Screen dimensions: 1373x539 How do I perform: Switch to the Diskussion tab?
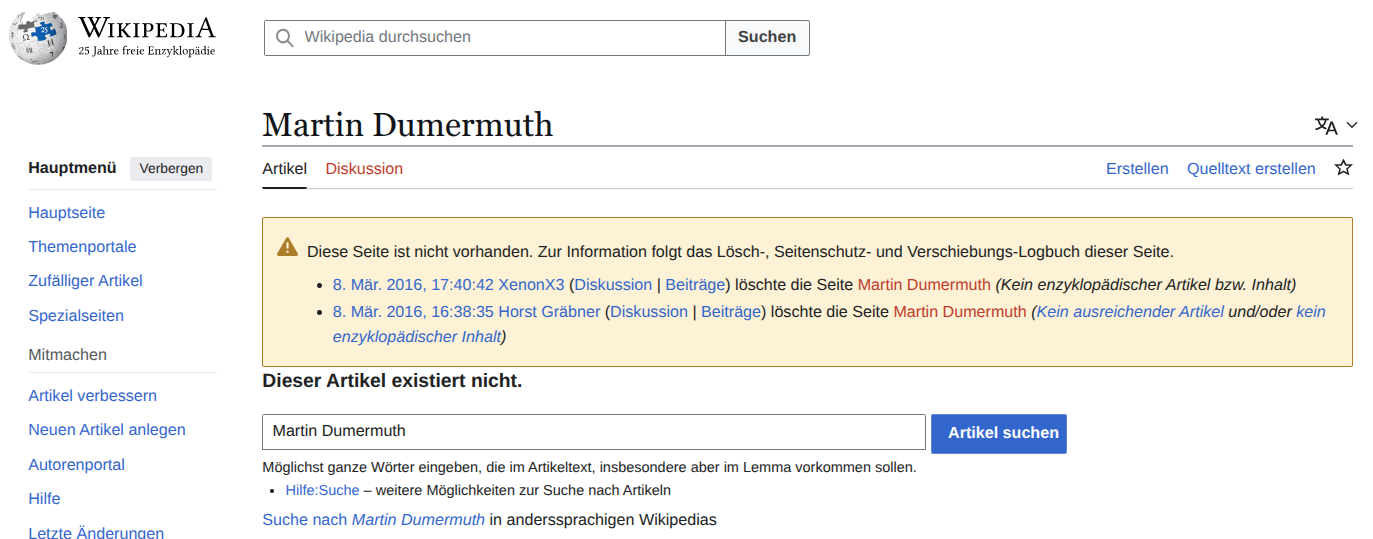364,168
